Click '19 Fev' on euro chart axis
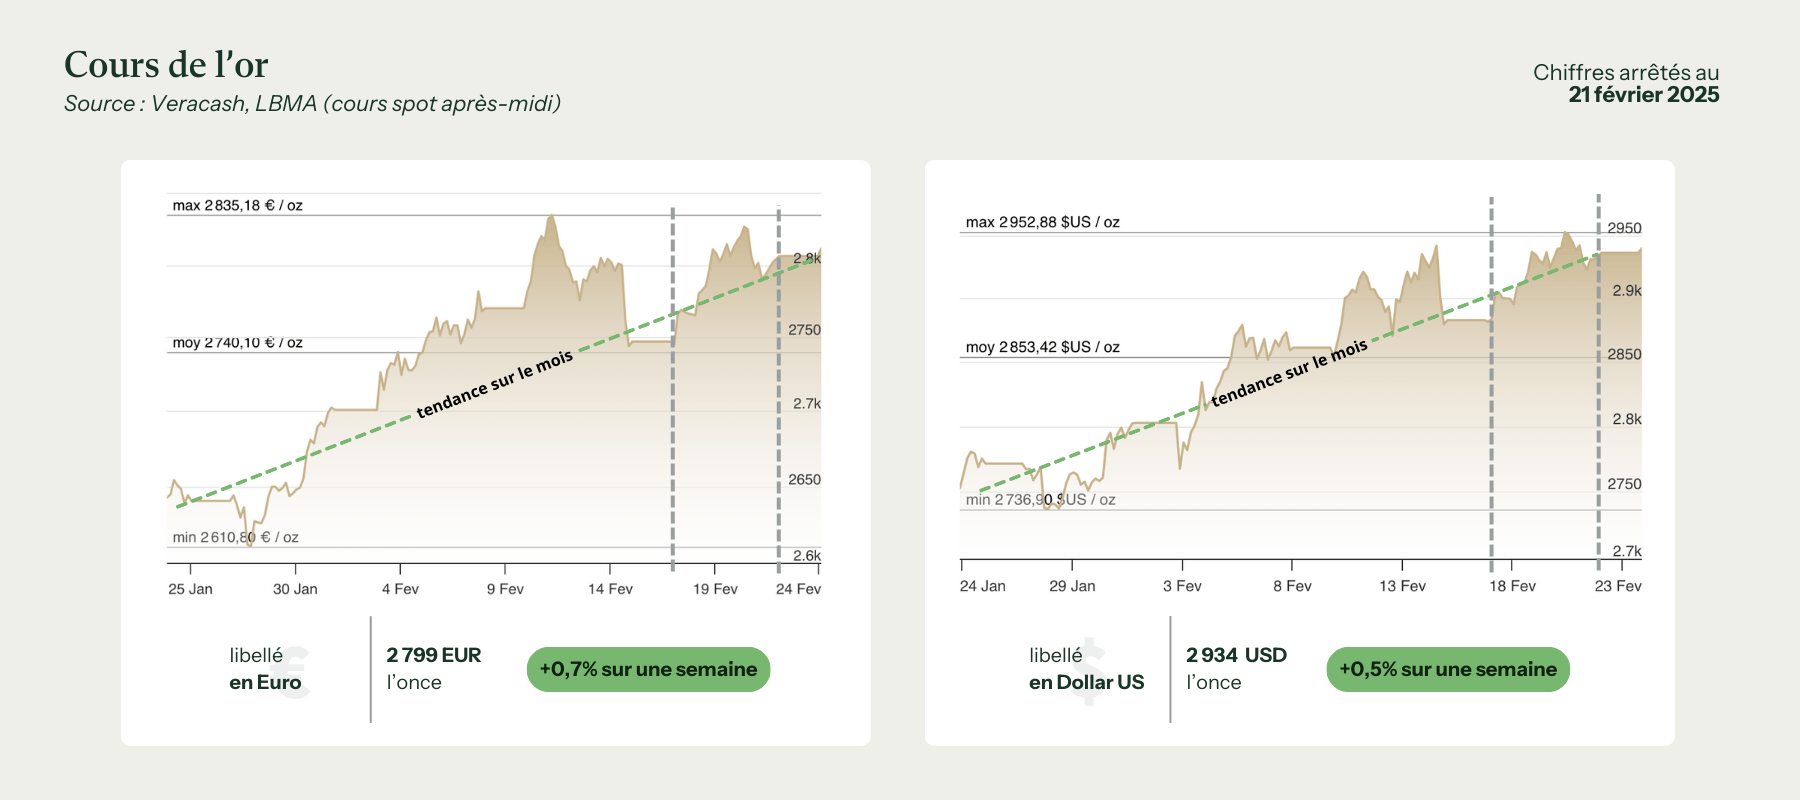 (x=715, y=589)
